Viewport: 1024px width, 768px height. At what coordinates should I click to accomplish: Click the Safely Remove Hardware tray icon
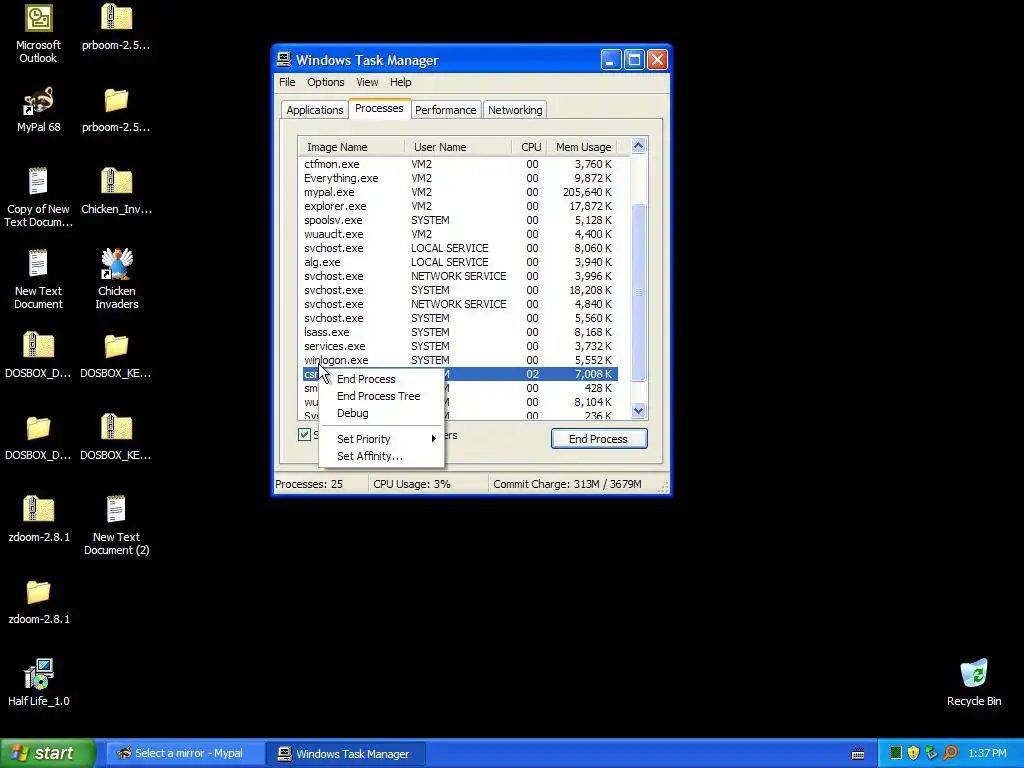point(931,753)
